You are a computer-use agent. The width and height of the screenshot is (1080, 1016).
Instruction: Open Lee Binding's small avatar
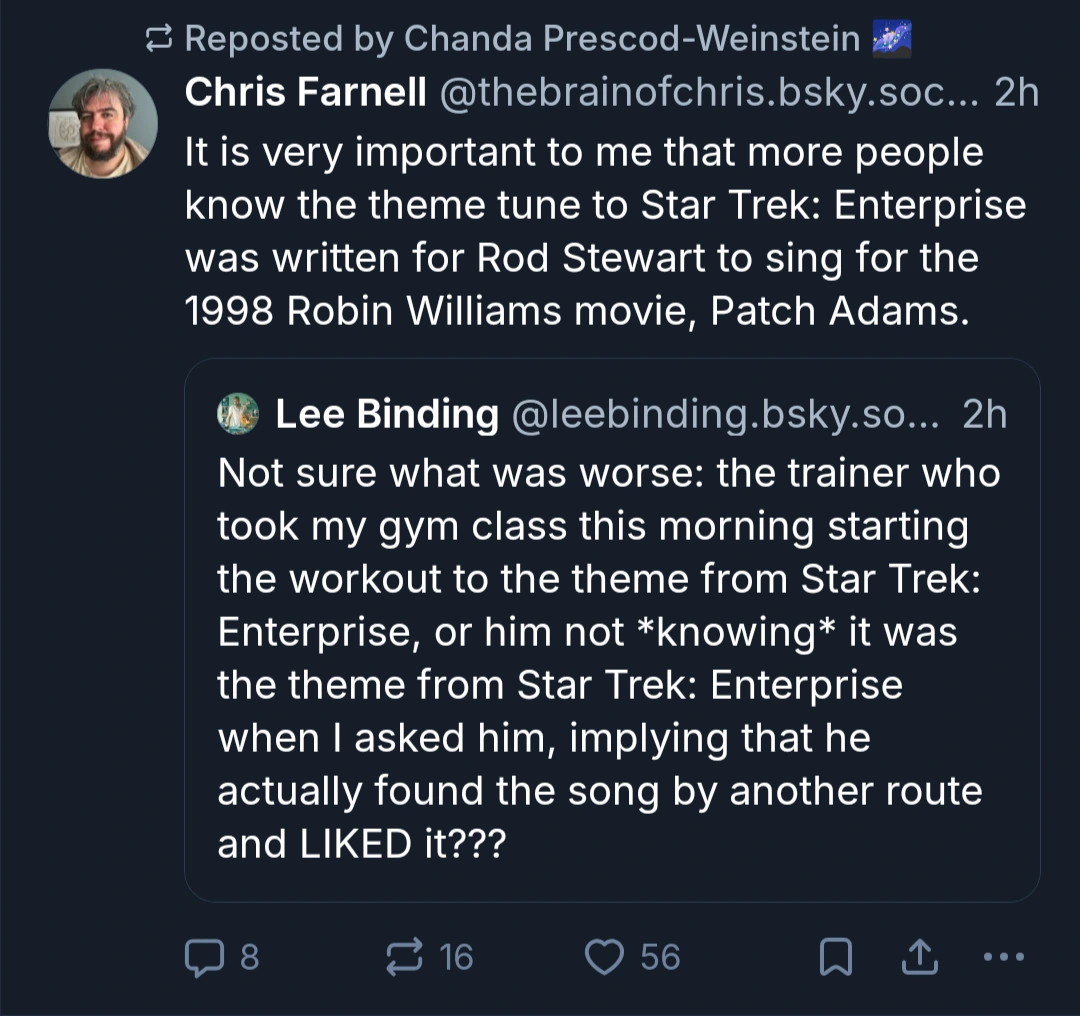click(x=238, y=414)
